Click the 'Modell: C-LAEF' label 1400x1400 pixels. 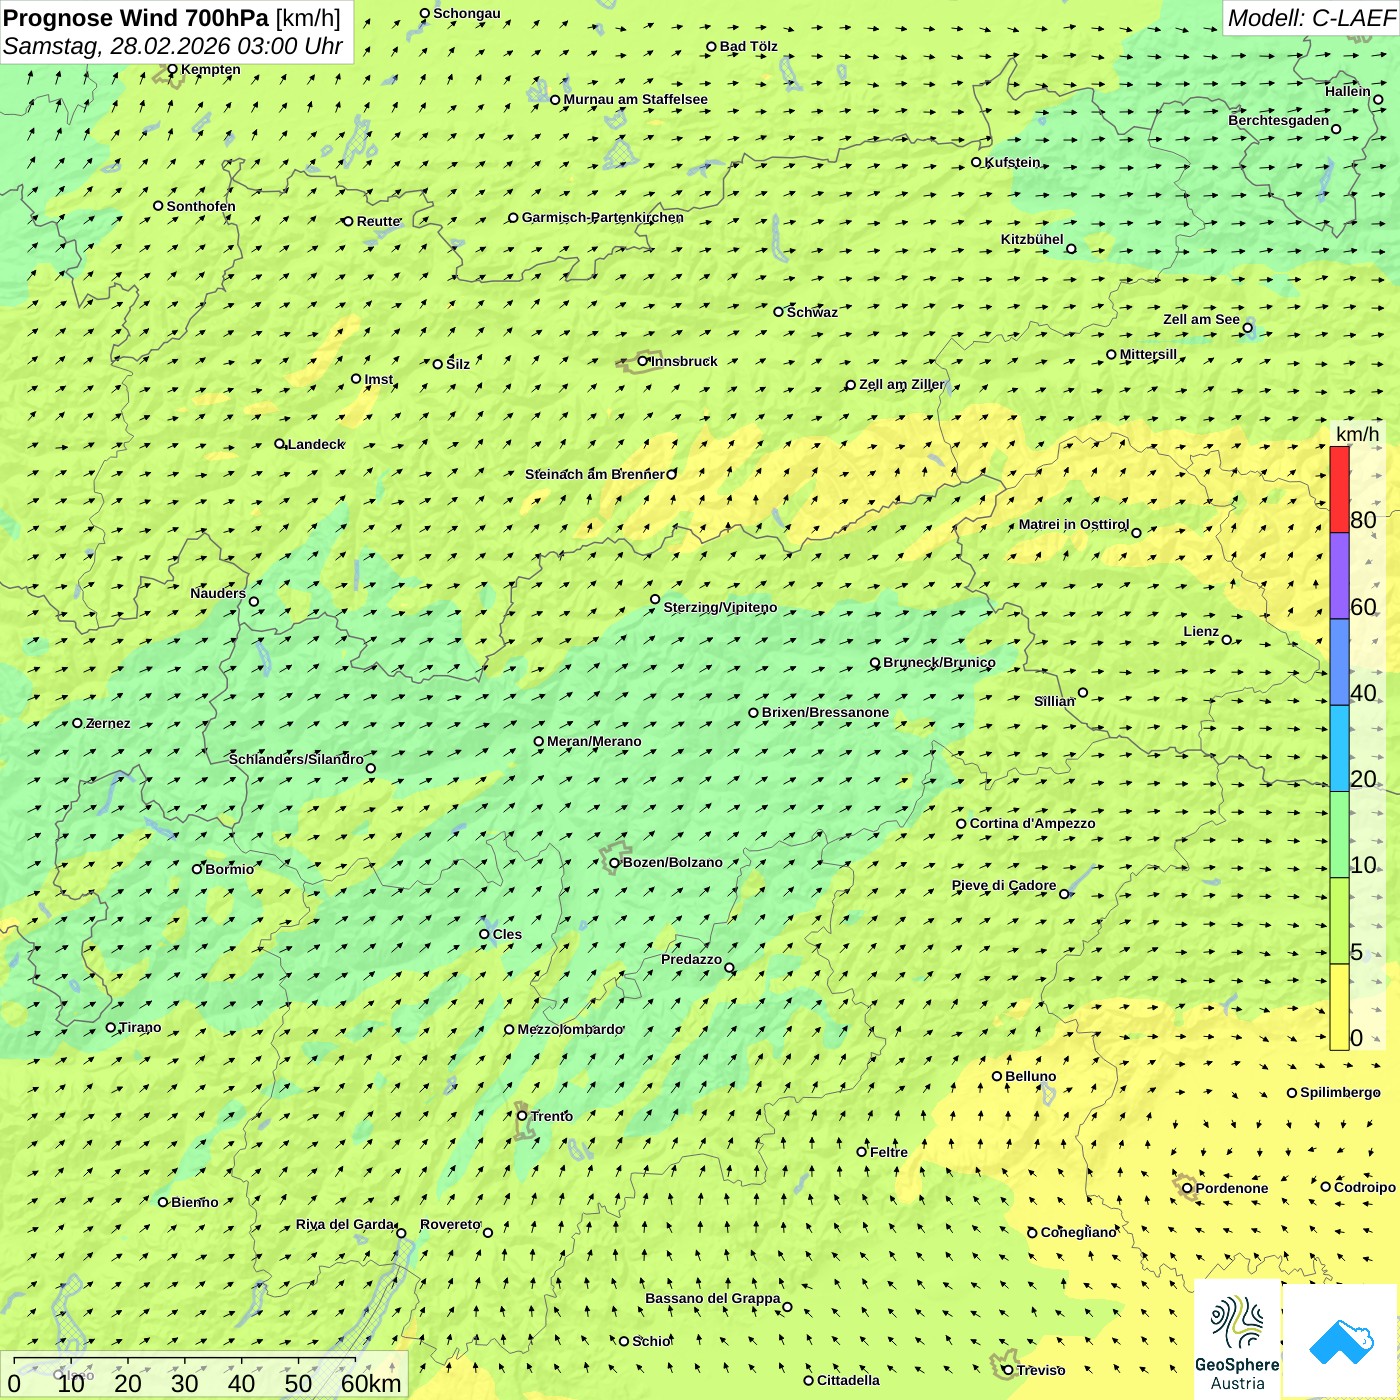1311,18
